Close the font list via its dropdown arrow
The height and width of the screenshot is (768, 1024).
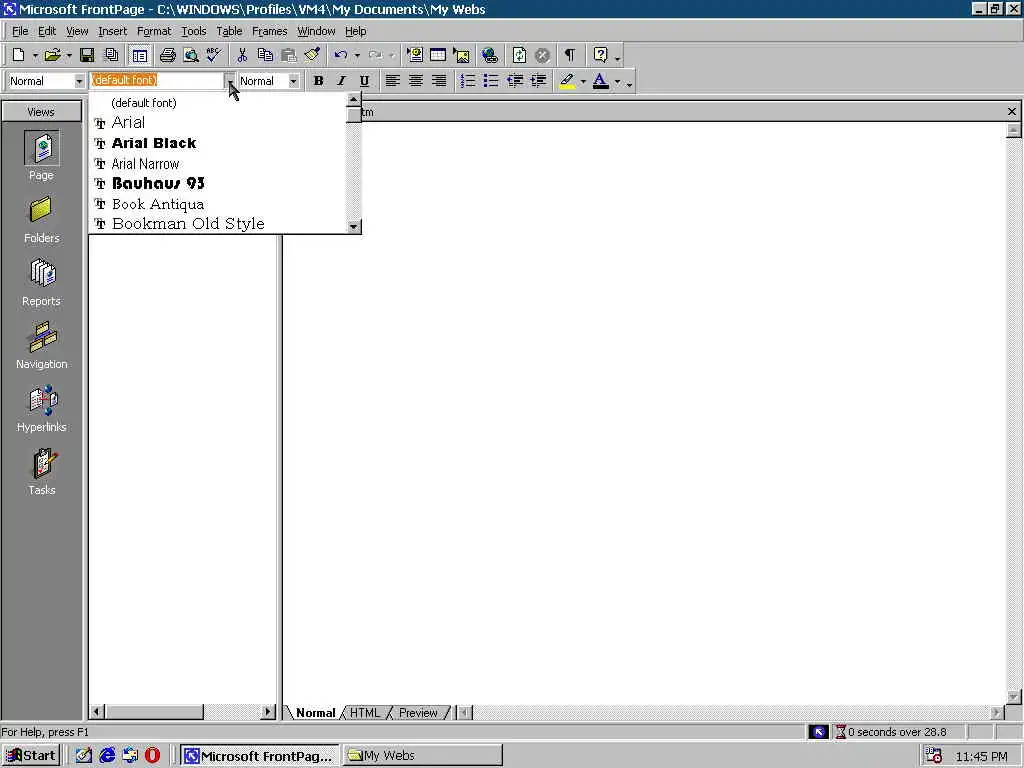pos(230,81)
